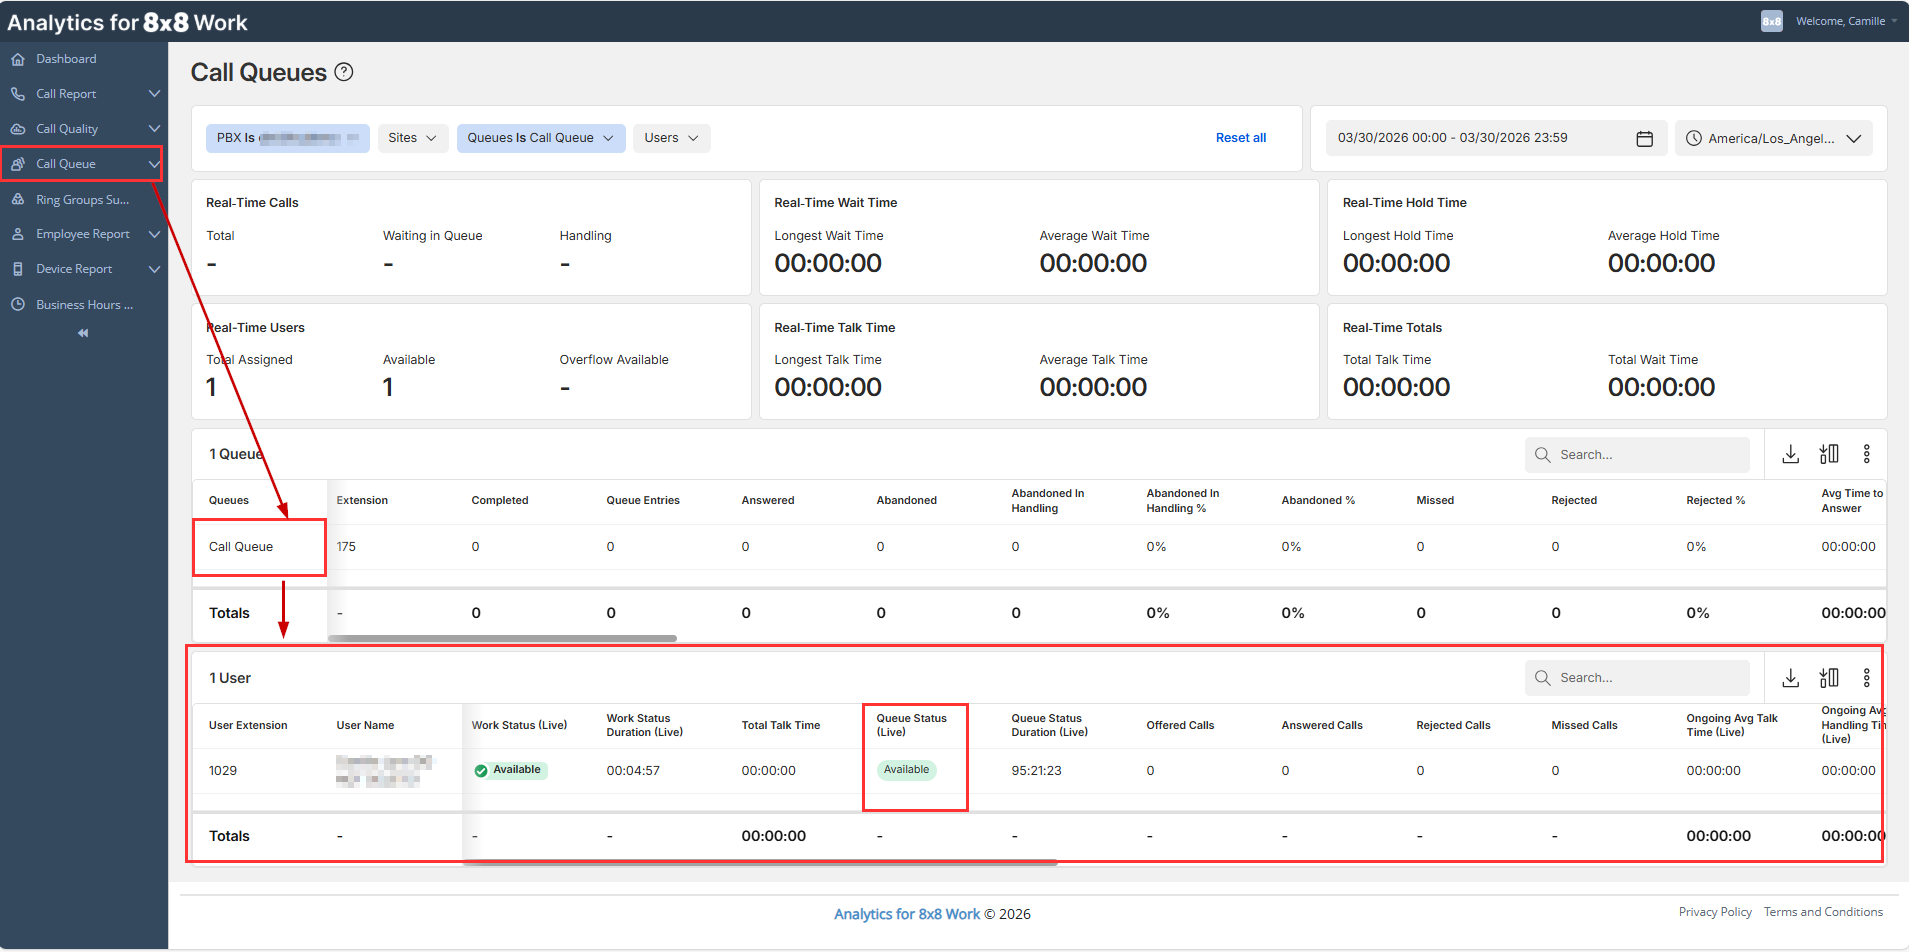Viewport: 1909px width, 952px height.
Task: Customize columns in Queues table
Action: point(1829,454)
